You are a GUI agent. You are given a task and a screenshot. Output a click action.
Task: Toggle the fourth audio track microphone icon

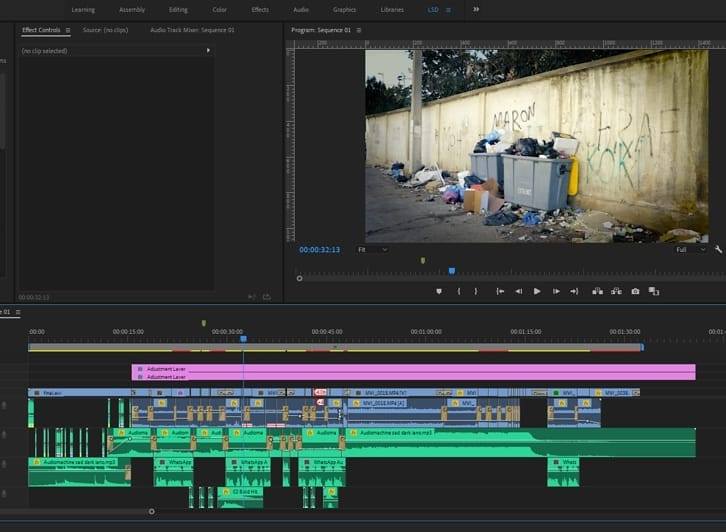(4, 494)
